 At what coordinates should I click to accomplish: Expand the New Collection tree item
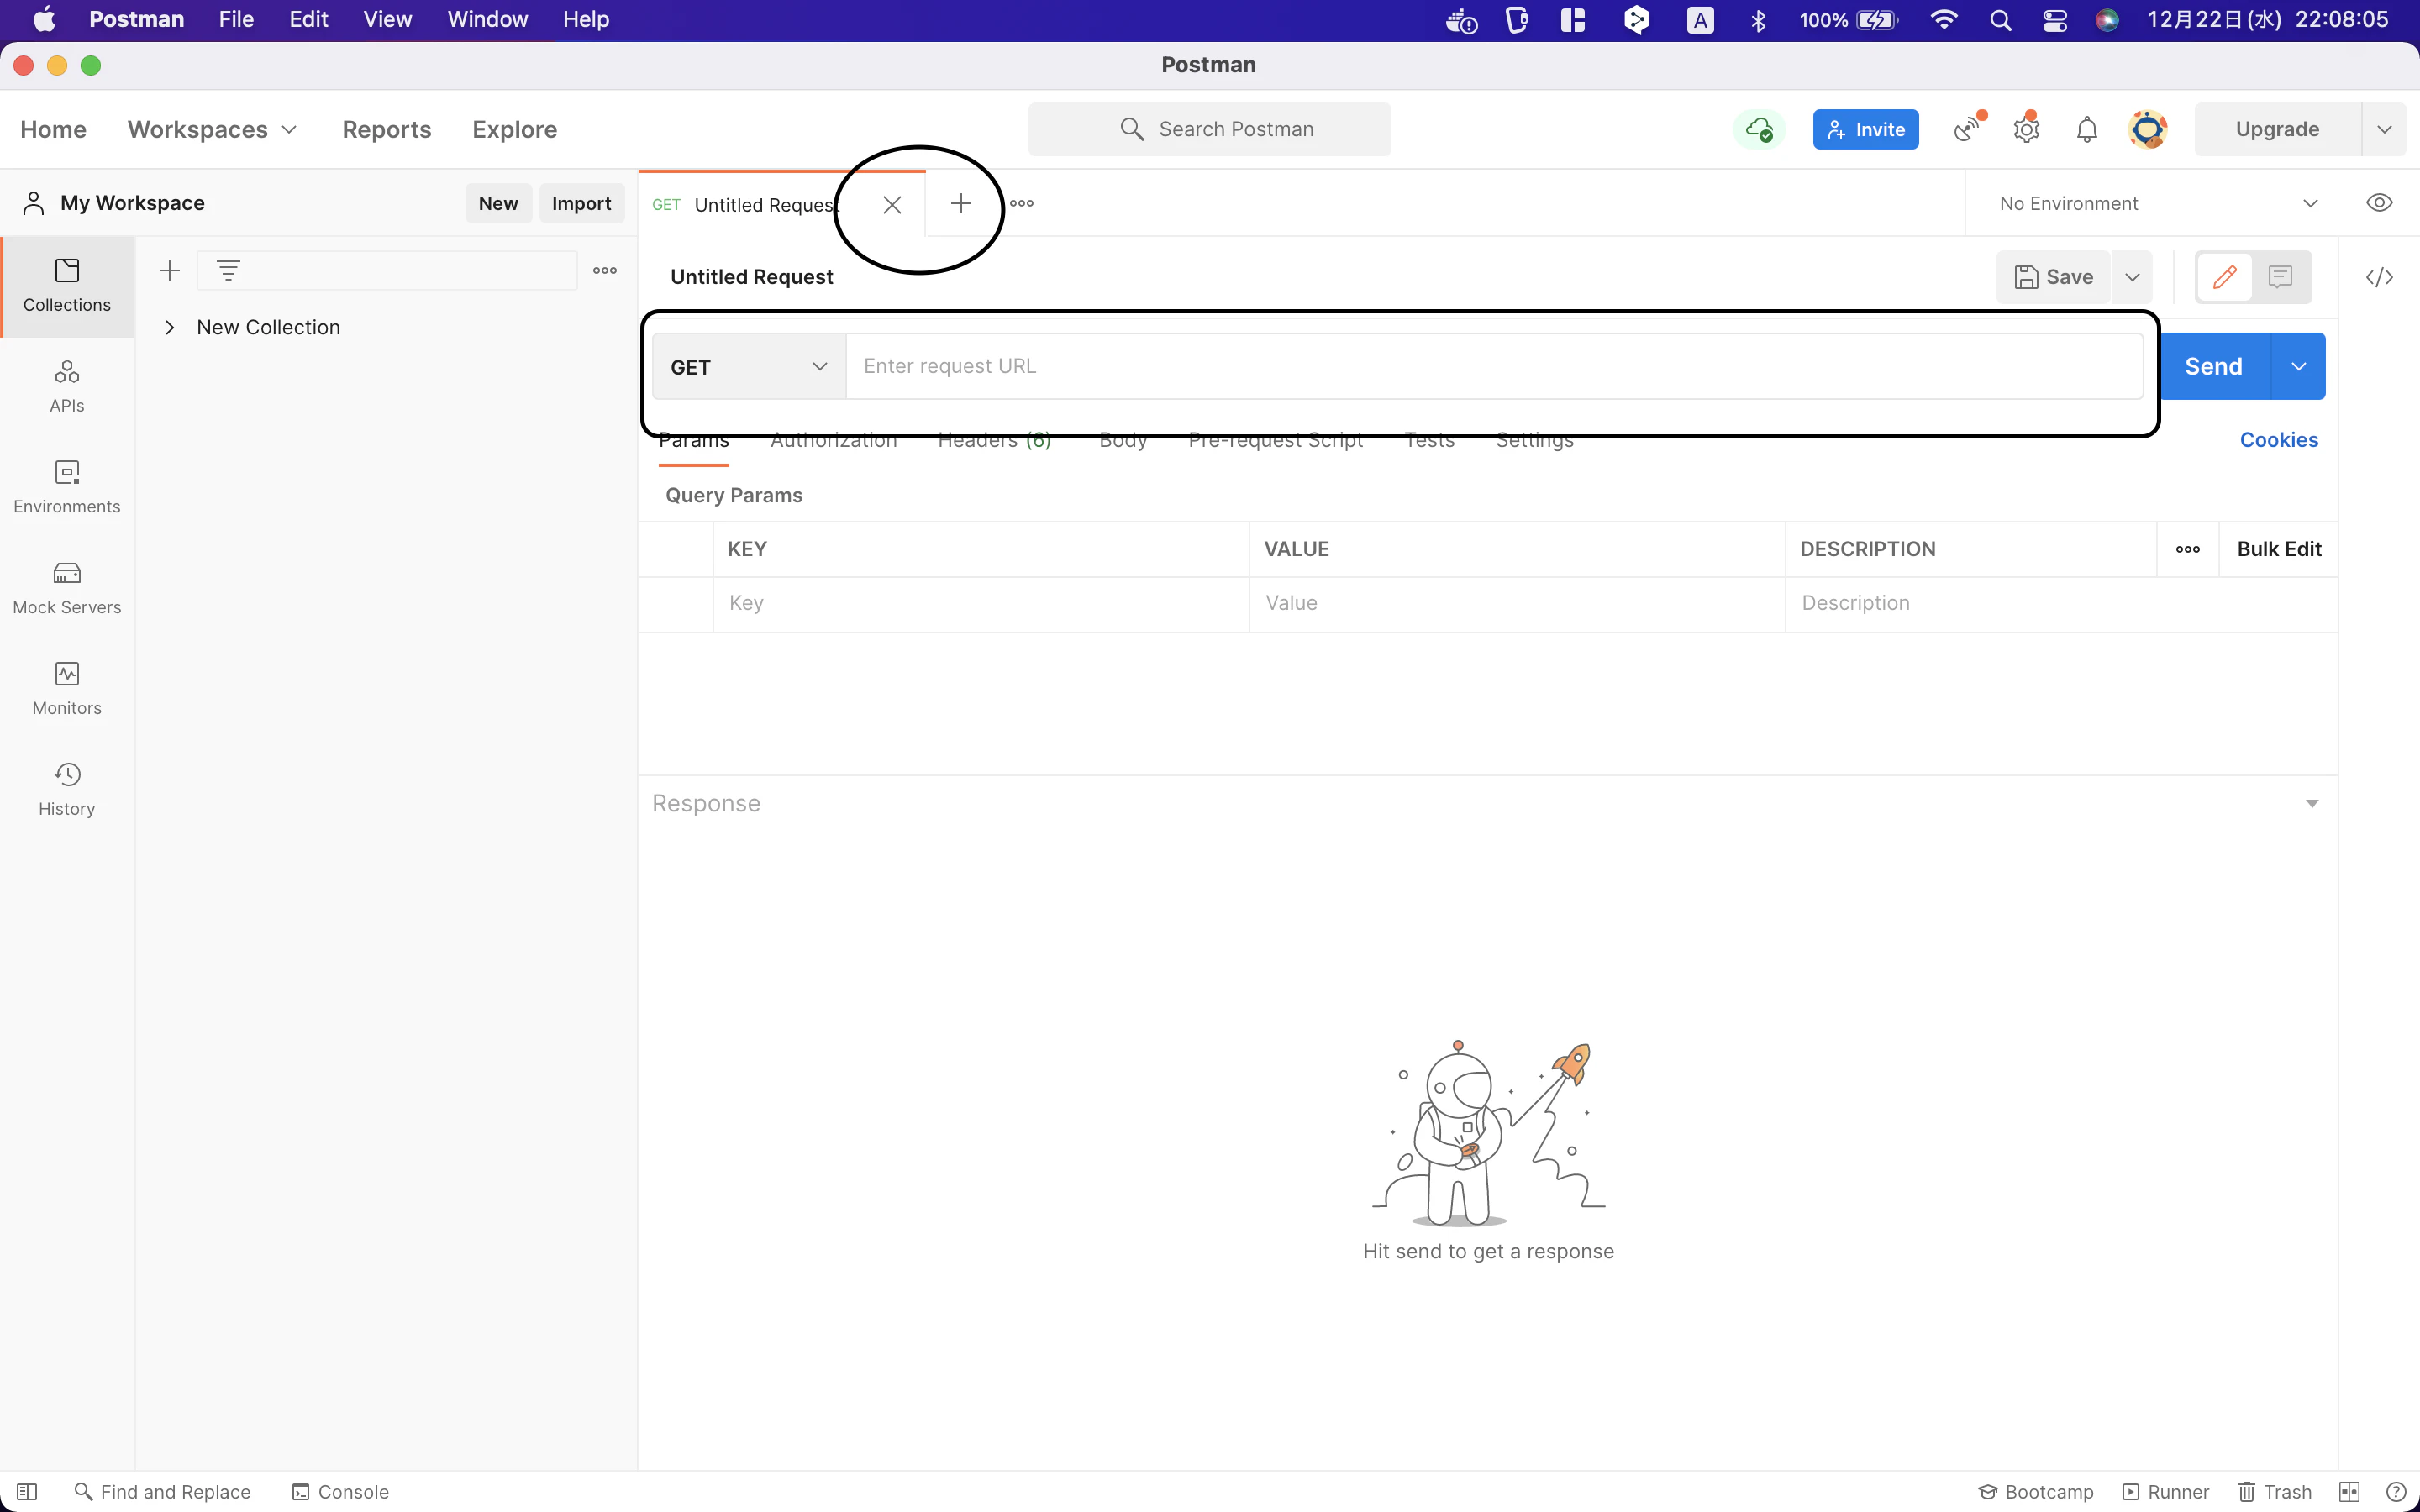170,327
